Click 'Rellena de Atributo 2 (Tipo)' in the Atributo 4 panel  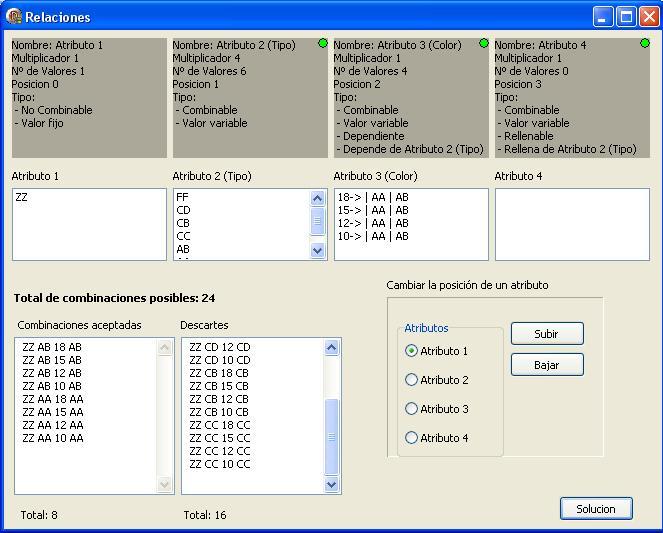(x=570, y=149)
